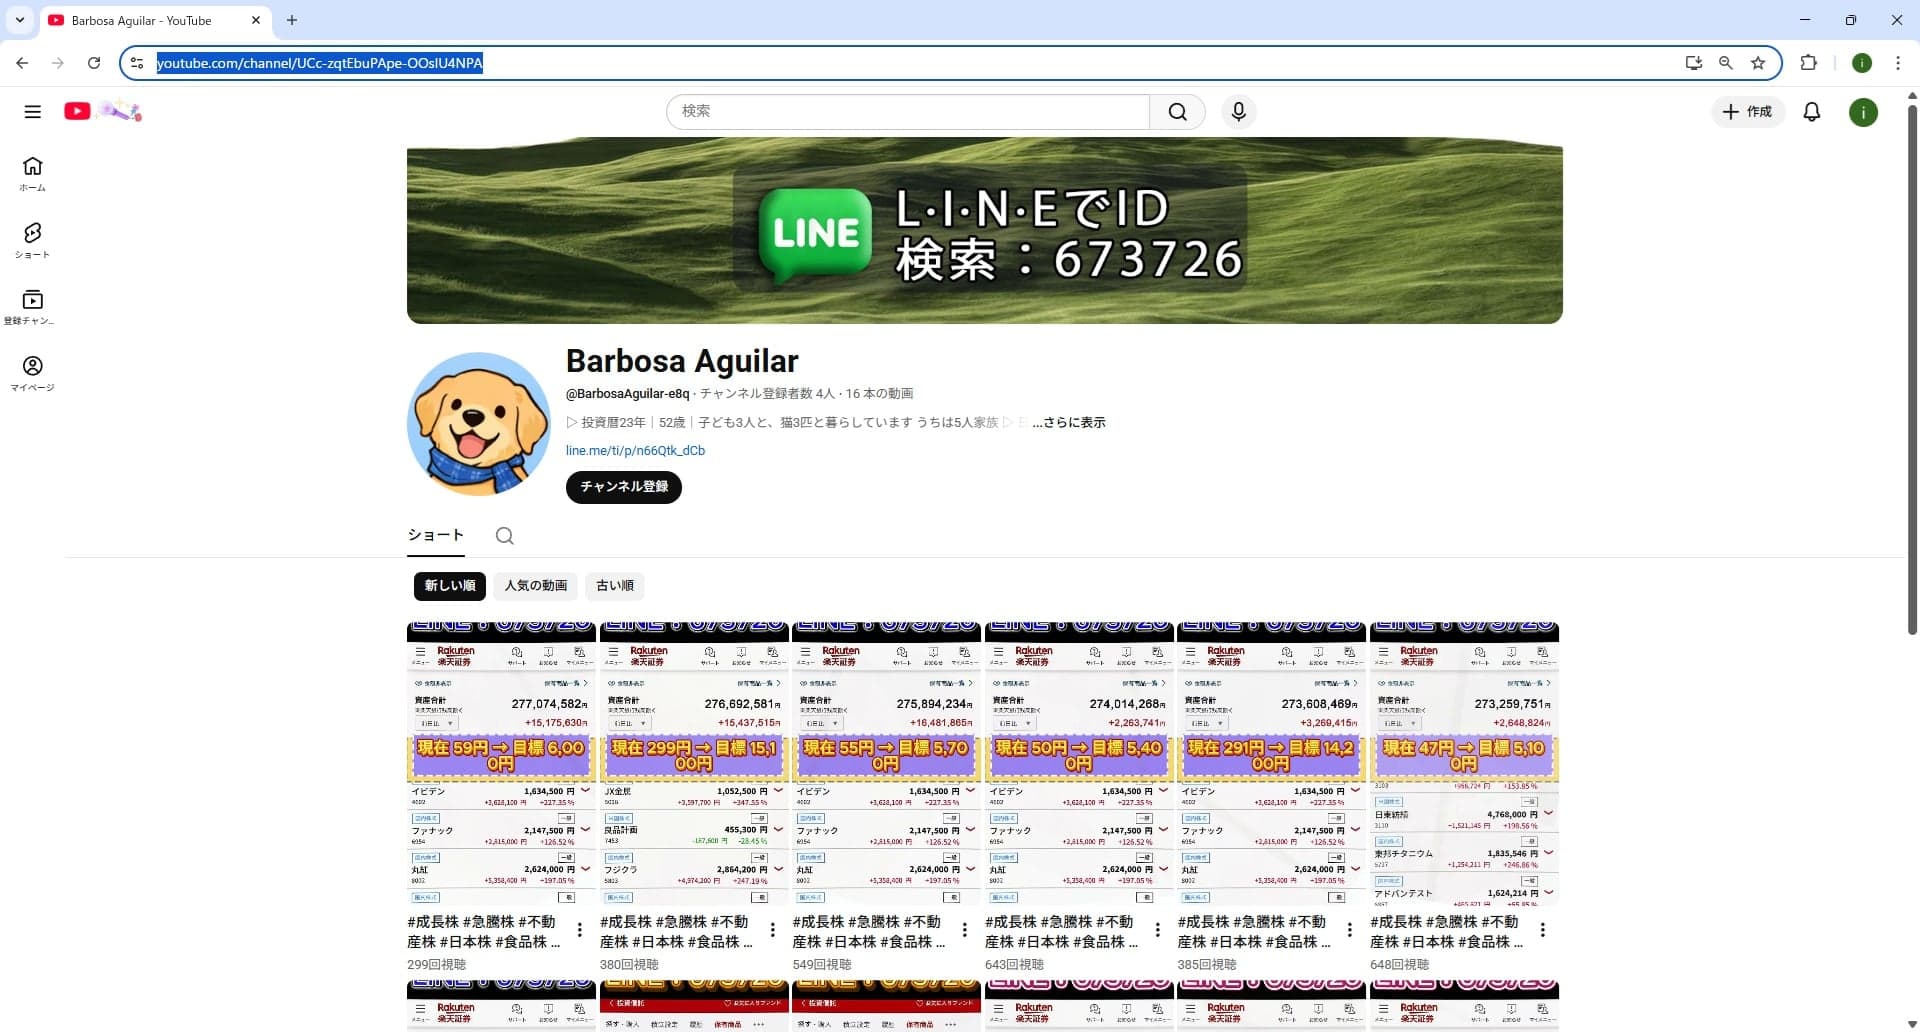Click the title of the 299回視聴 short
The image size is (1920, 1032).
pyautogui.click(x=484, y=932)
